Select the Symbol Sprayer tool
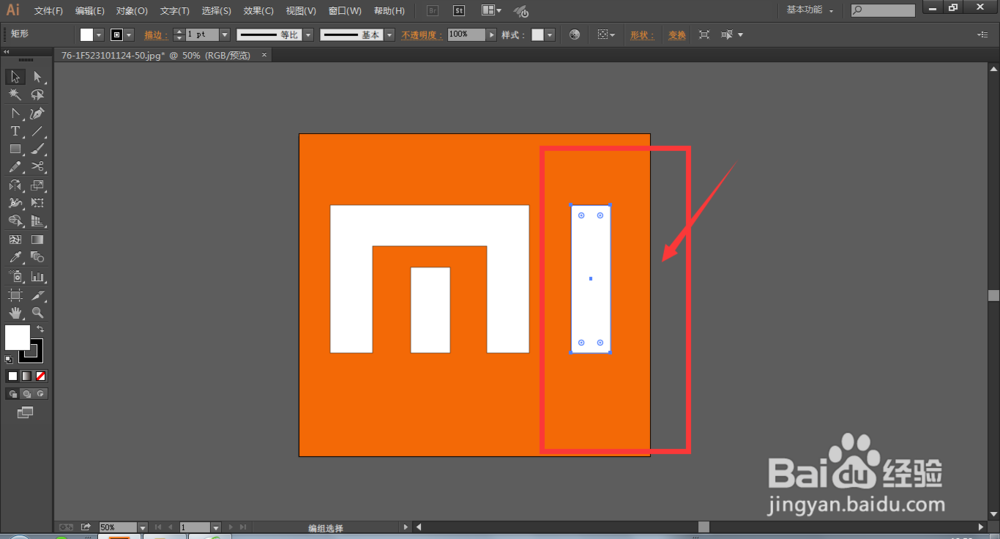The height and width of the screenshot is (539, 1000). (x=15, y=277)
